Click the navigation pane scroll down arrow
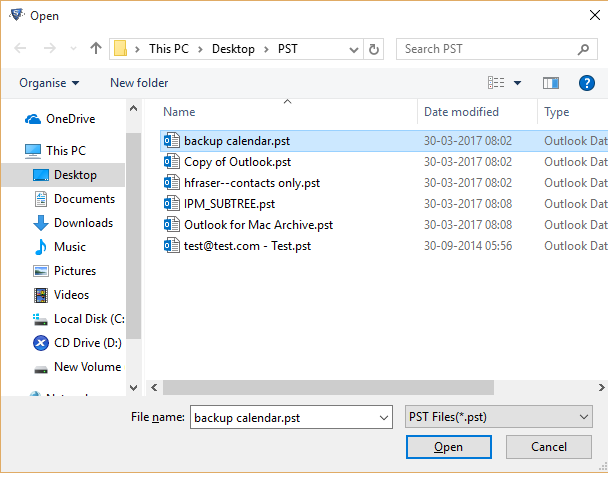 point(133,388)
